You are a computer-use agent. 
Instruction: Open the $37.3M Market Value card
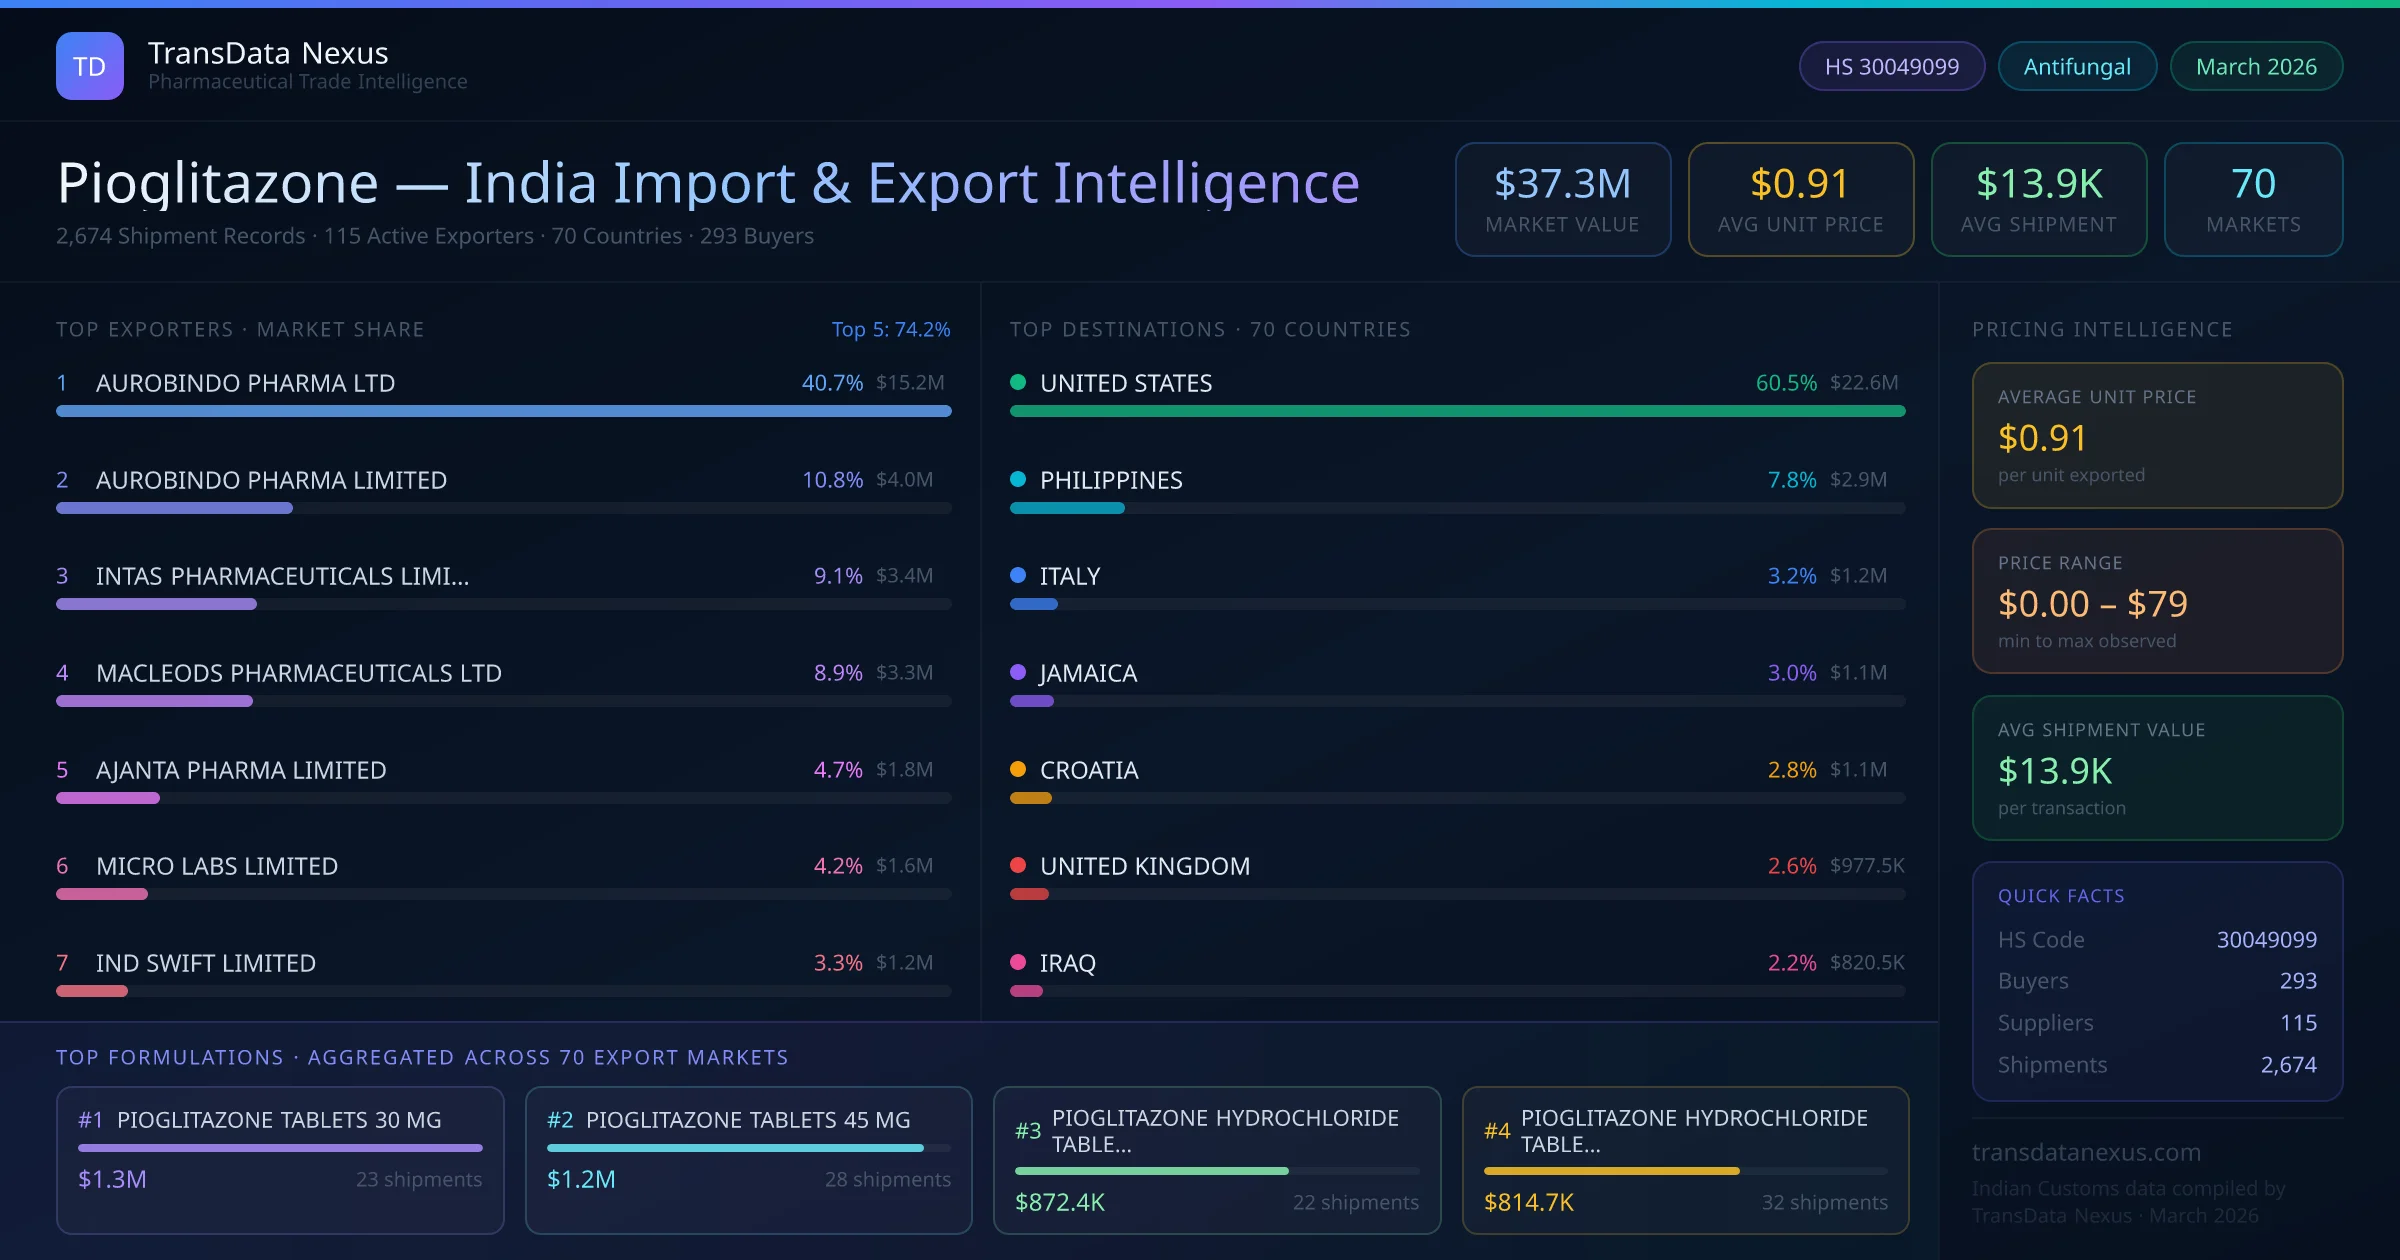pyautogui.click(x=1562, y=199)
